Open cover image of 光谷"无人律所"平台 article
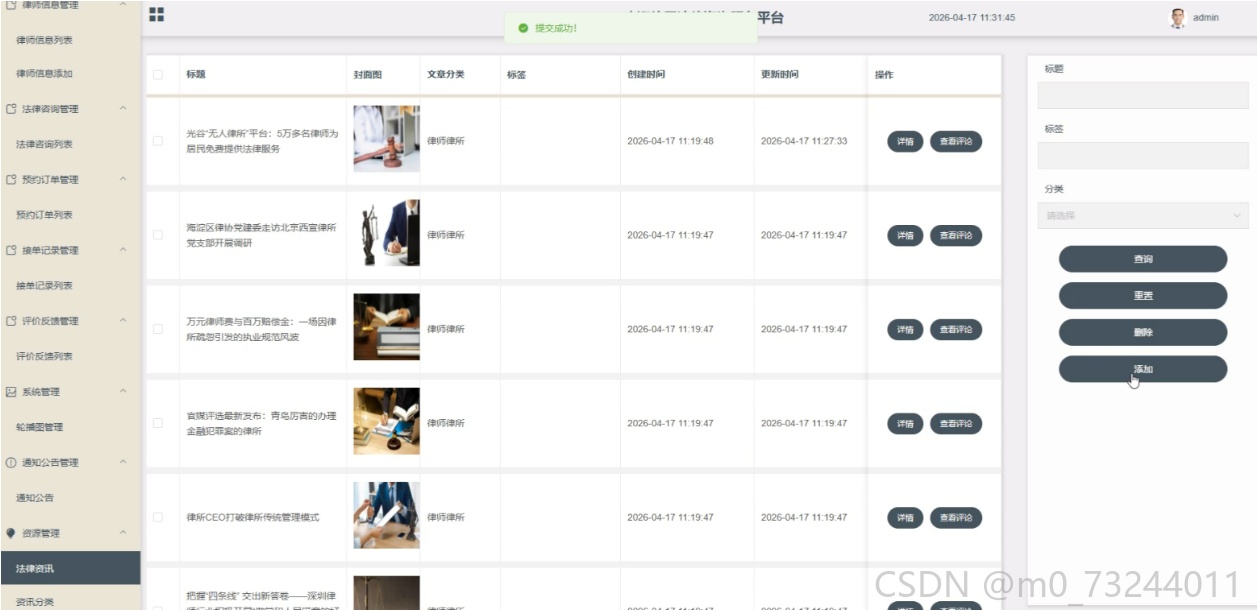 (386, 139)
